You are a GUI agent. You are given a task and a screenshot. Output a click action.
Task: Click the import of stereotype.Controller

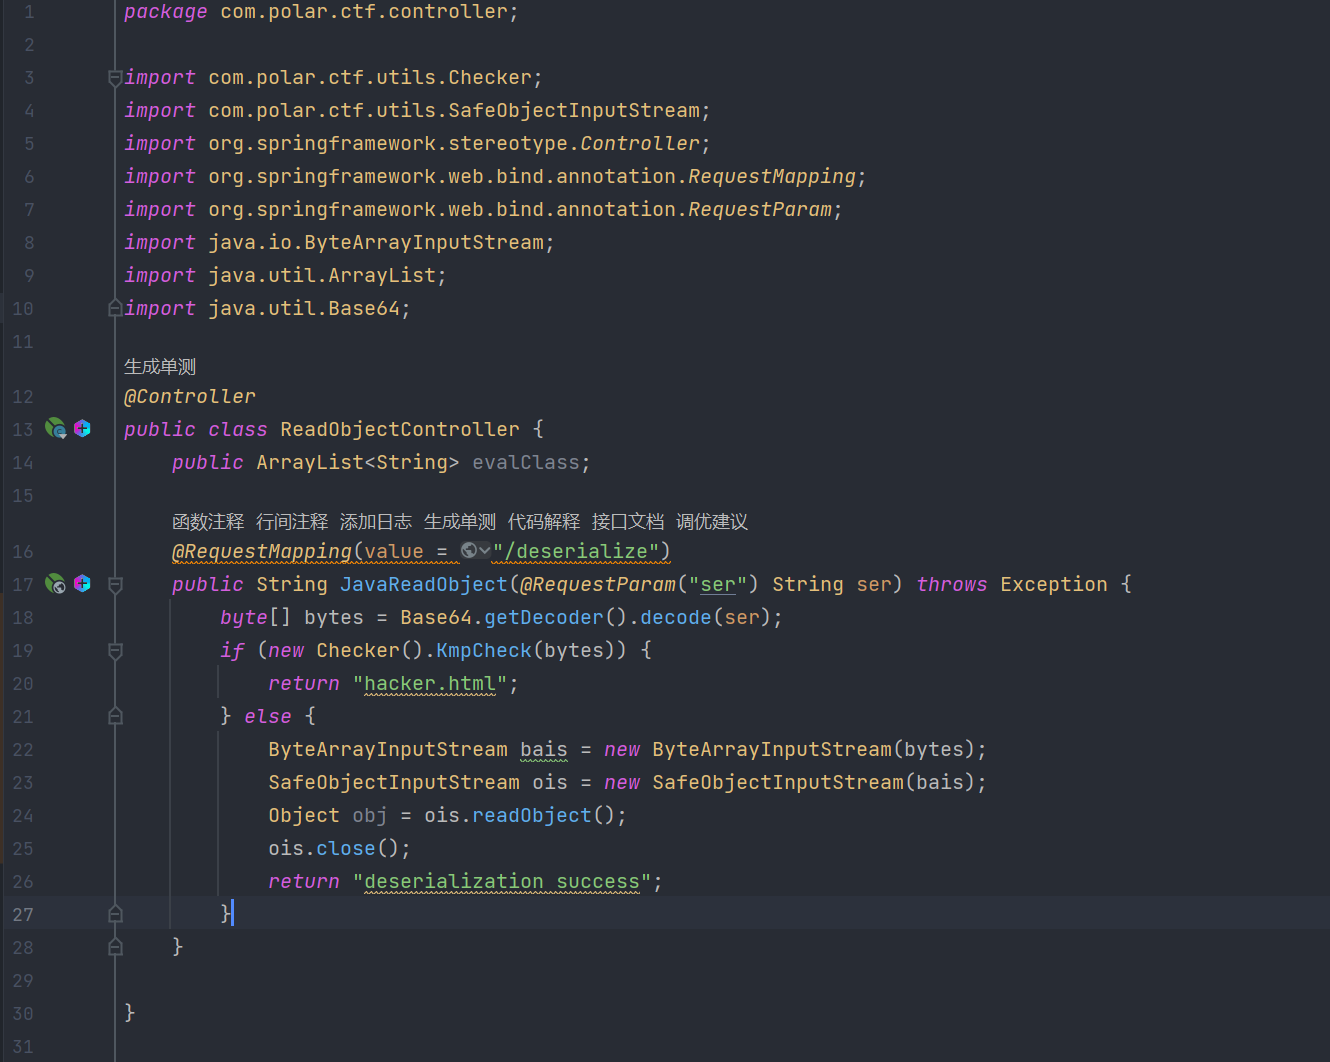click(x=417, y=143)
